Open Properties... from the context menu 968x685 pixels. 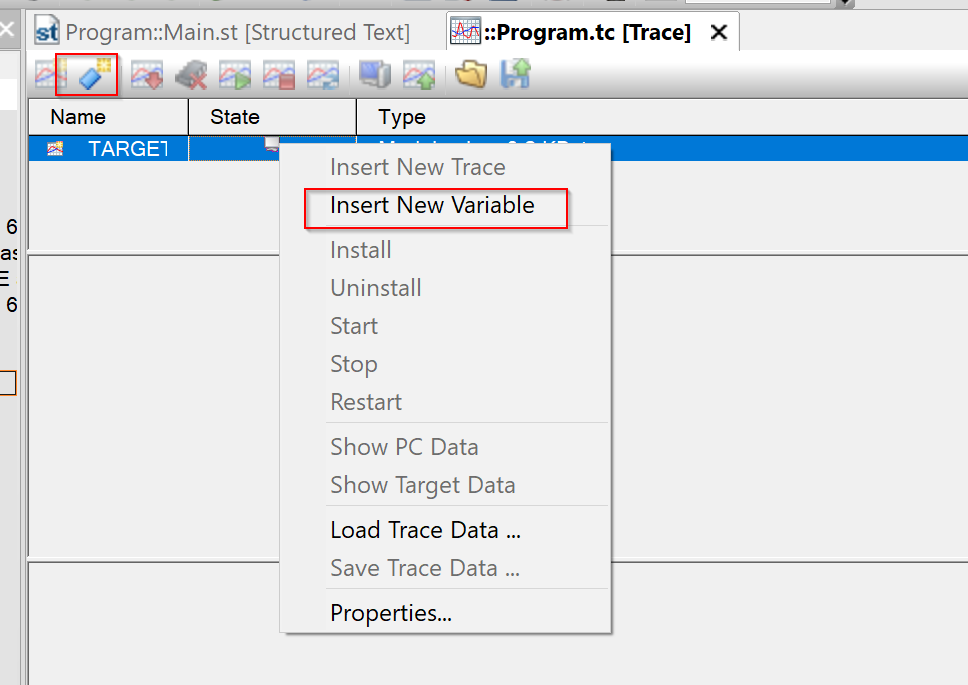[x=391, y=613]
